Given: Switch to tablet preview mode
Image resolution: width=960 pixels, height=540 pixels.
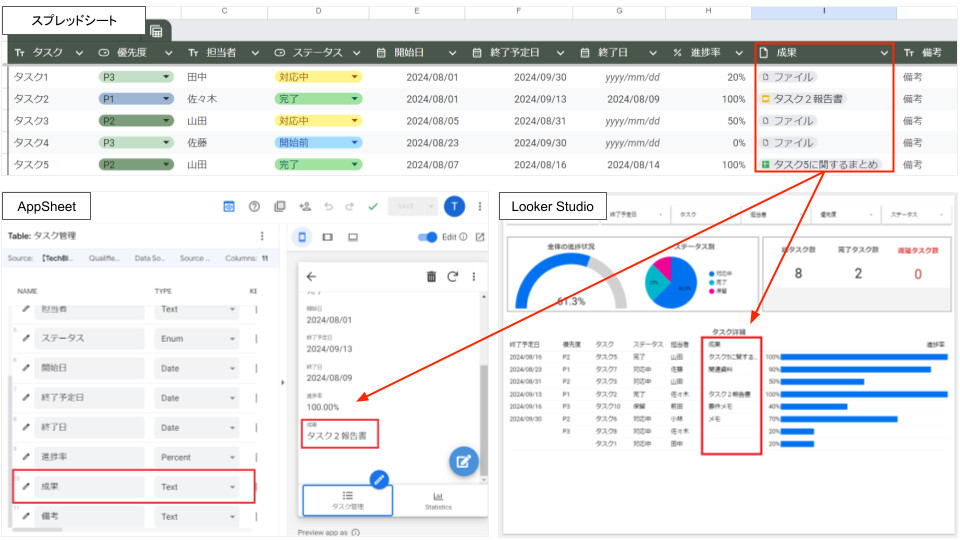Looking at the screenshot, I should click(x=328, y=237).
